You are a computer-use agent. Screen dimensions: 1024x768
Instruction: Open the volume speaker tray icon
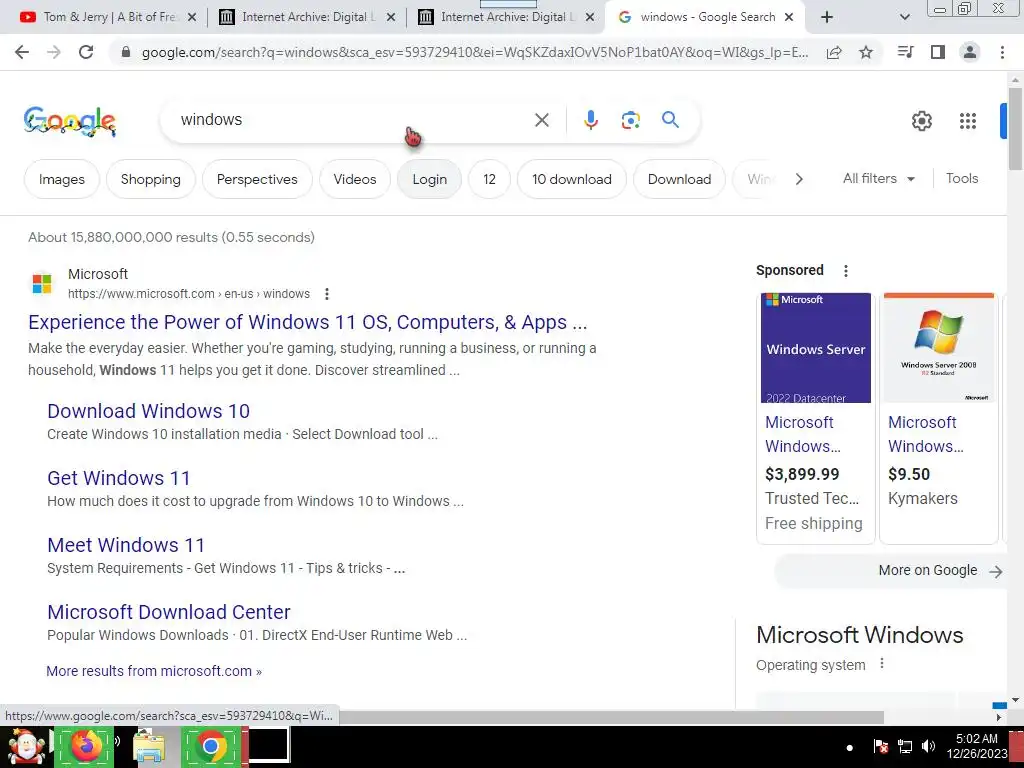point(928,746)
